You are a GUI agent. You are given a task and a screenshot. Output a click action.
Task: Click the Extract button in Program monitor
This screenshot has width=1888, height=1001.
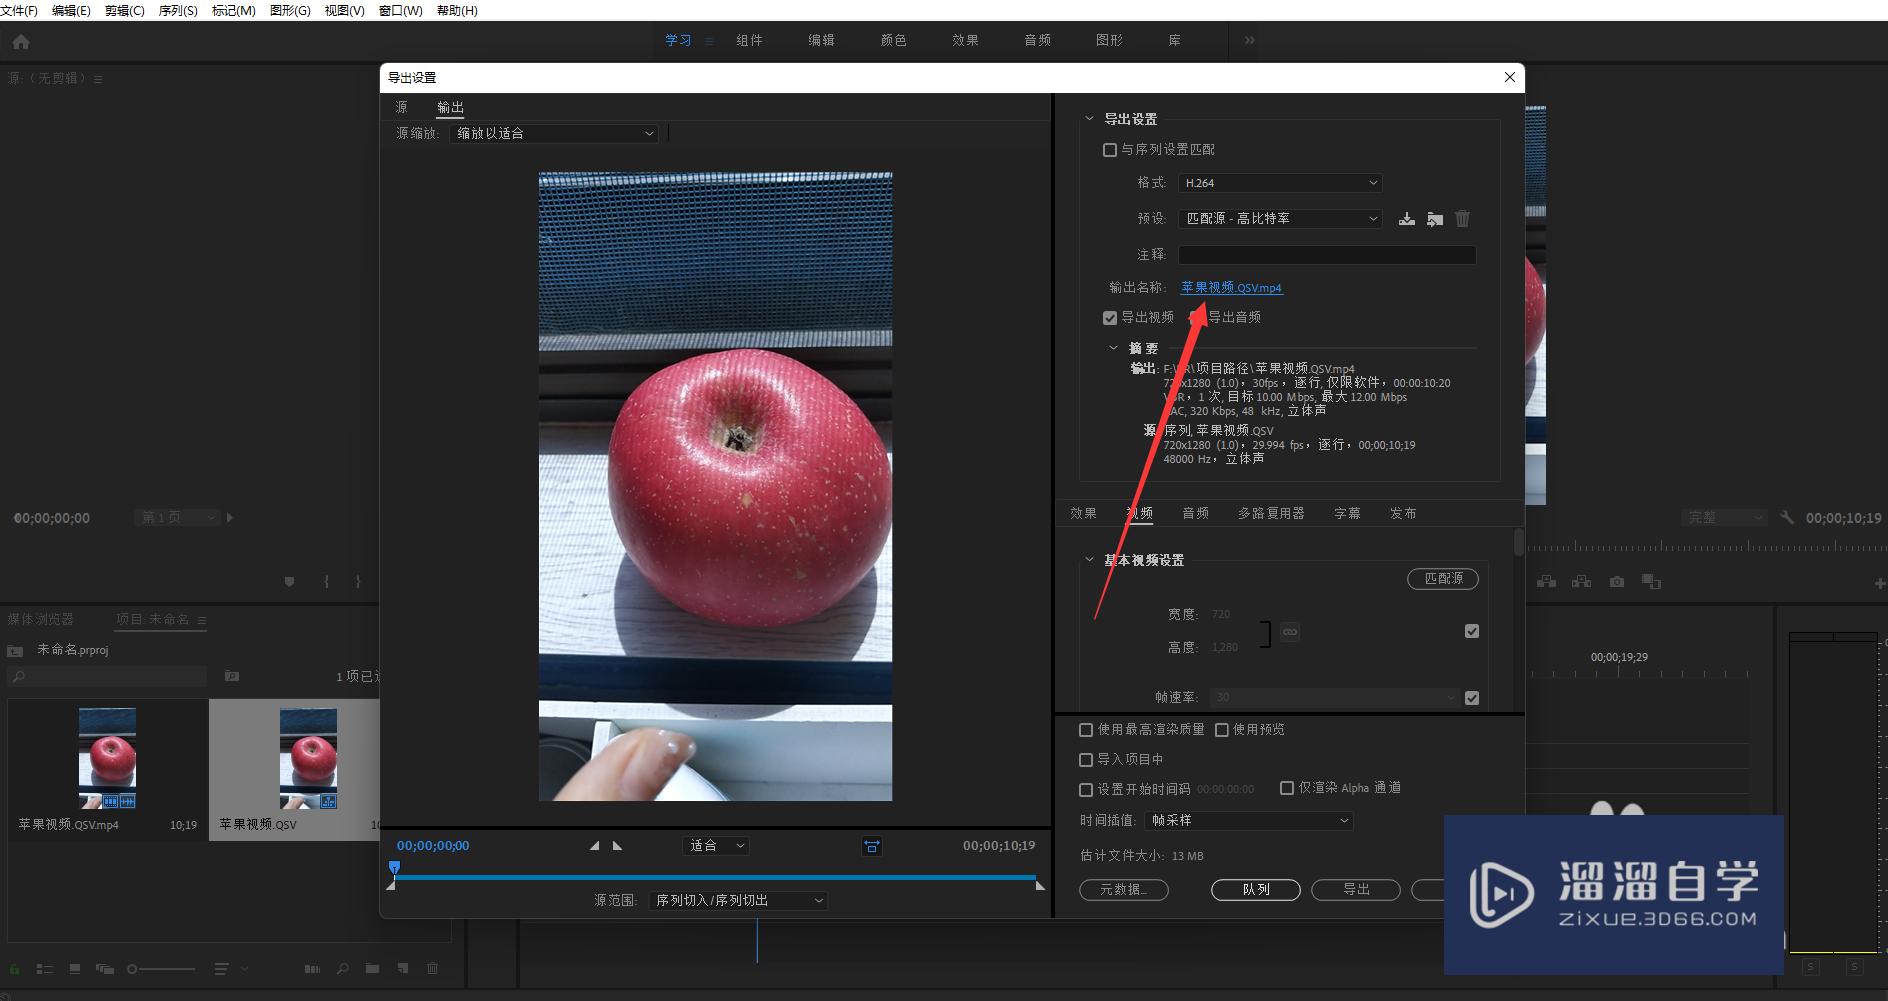click(x=1581, y=581)
